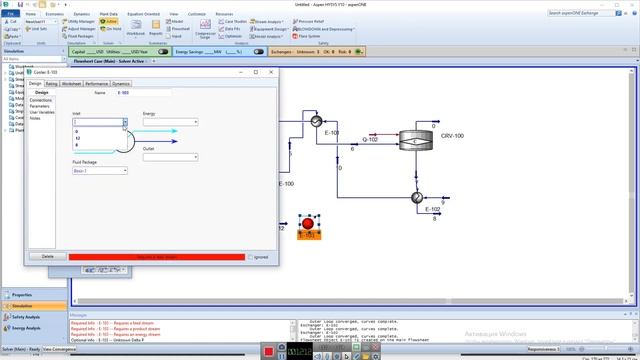Image resolution: width=640 pixels, height=360 pixels.
Task: Check the Ignored checkbox
Action: click(251, 257)
